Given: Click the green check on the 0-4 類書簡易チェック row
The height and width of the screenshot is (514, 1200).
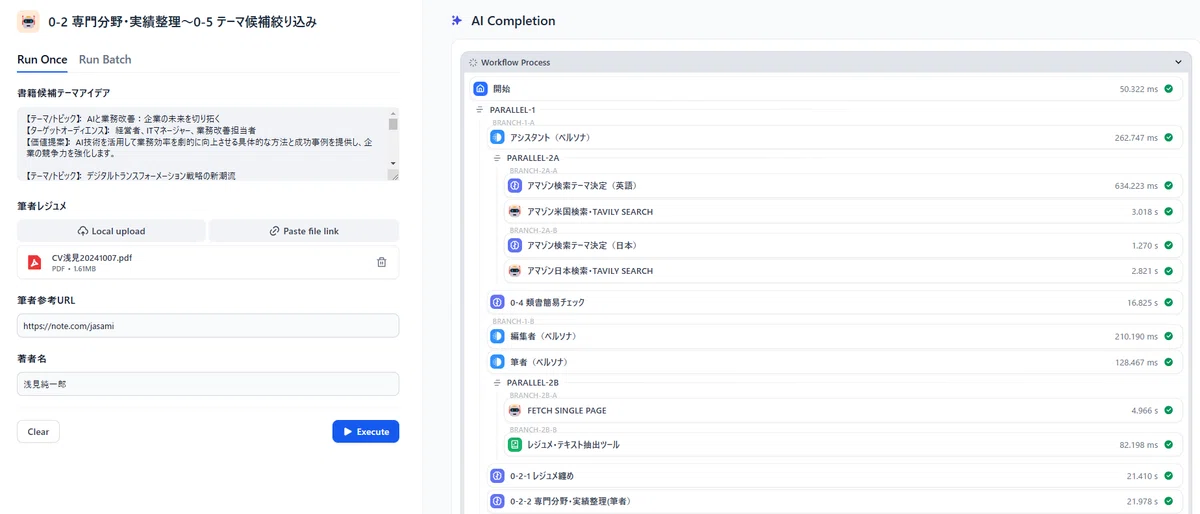Looking at the screenshot, I should pyautogui.click(x=1168, y=302).
